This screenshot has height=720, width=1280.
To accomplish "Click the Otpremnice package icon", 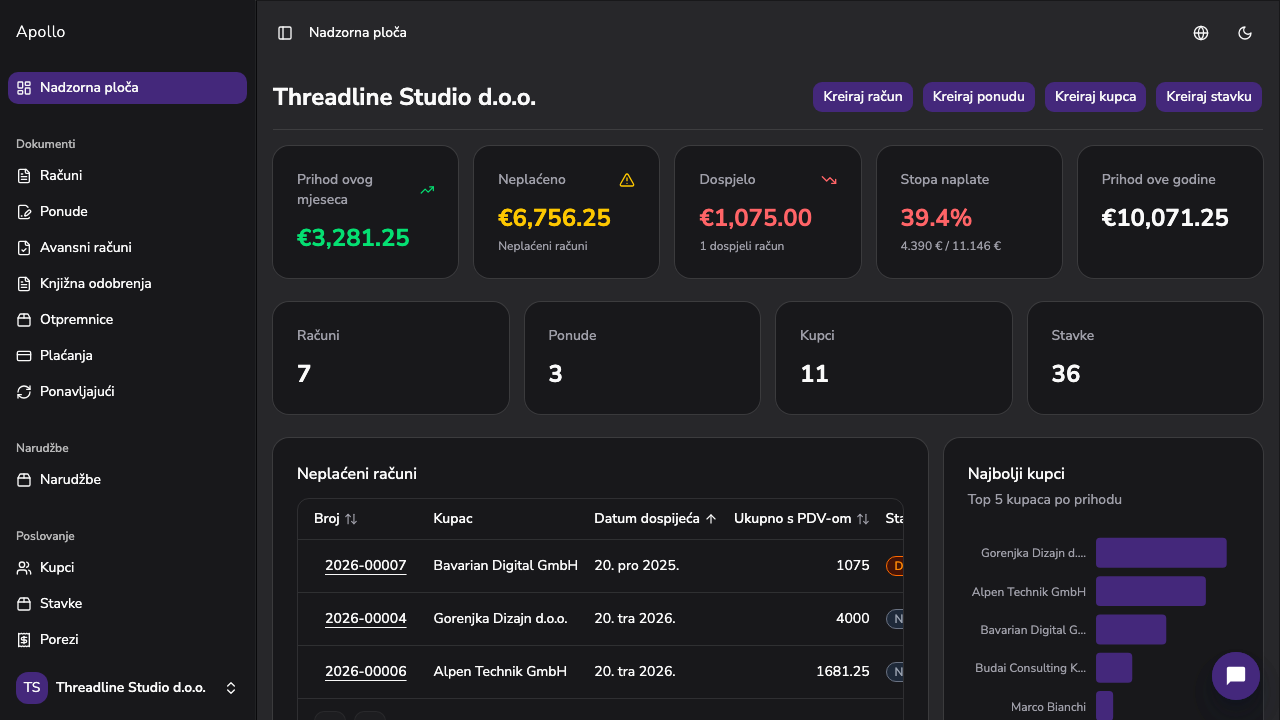I will coord(25,320).
